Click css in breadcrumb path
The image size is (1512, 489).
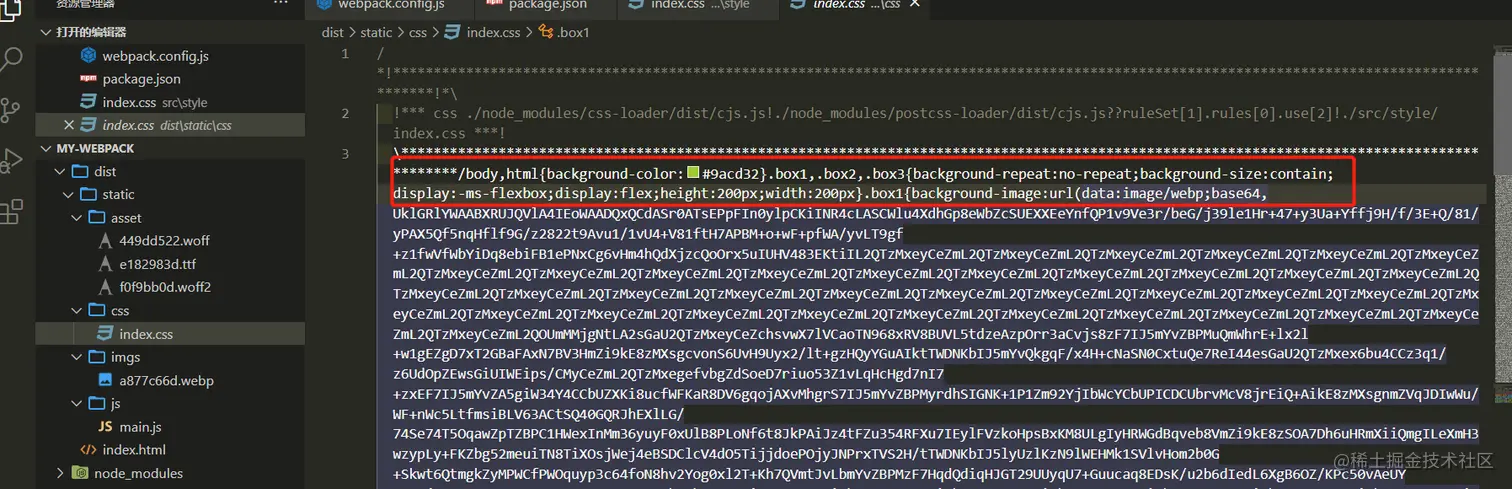418,33
